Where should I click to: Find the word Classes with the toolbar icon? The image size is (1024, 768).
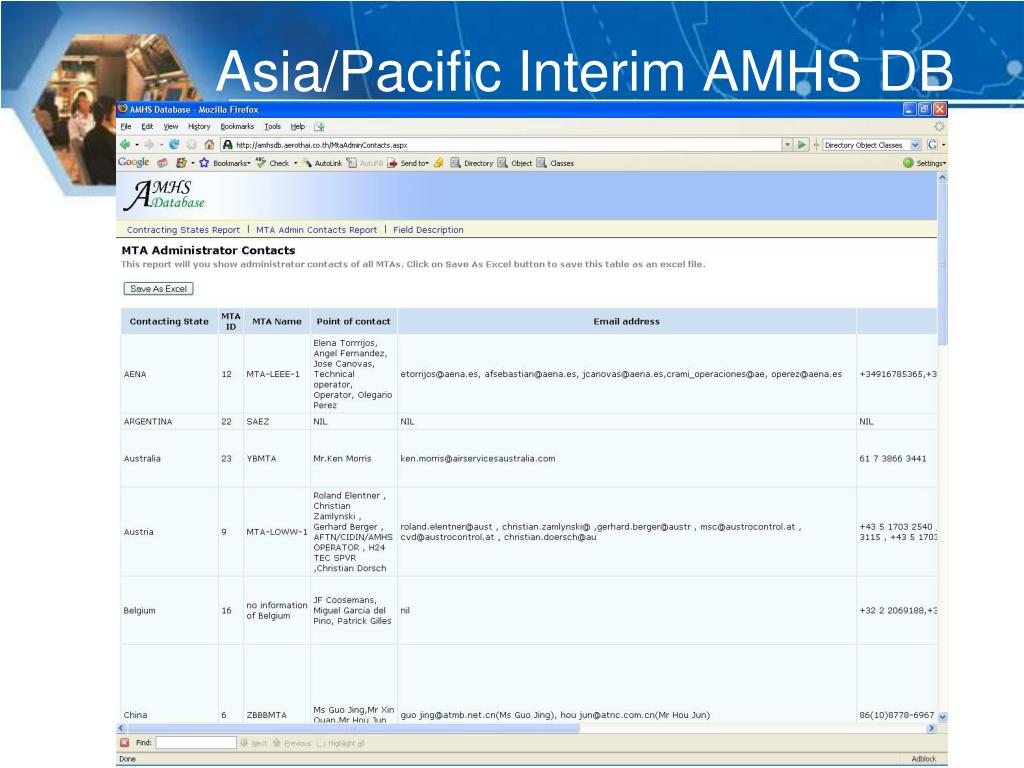[x=541, y=163]
